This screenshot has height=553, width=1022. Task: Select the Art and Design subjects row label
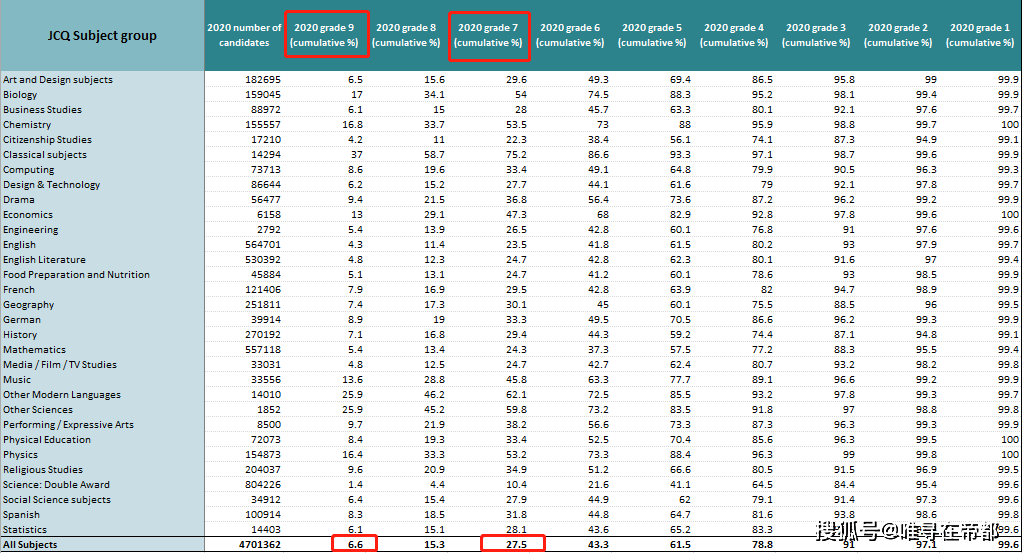(58, 80)
